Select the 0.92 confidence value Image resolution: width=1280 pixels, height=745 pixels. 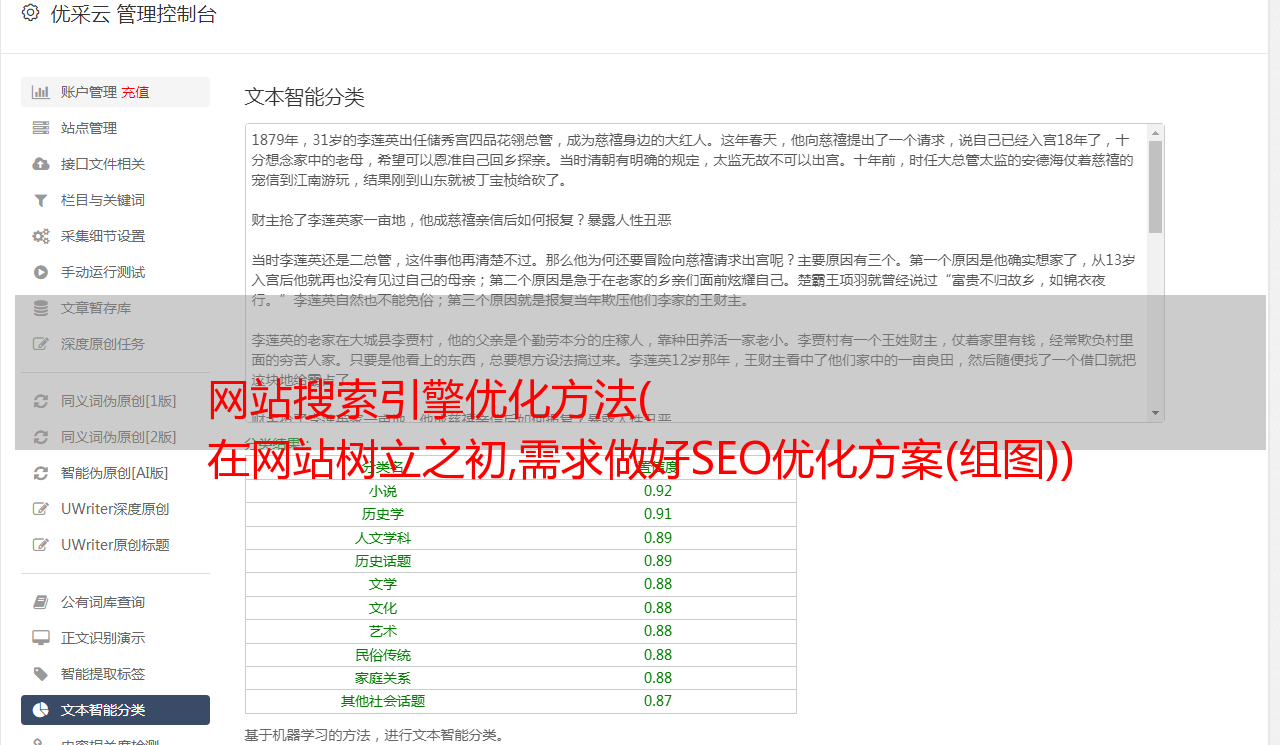pyautogui.click(x=658, y=491)
